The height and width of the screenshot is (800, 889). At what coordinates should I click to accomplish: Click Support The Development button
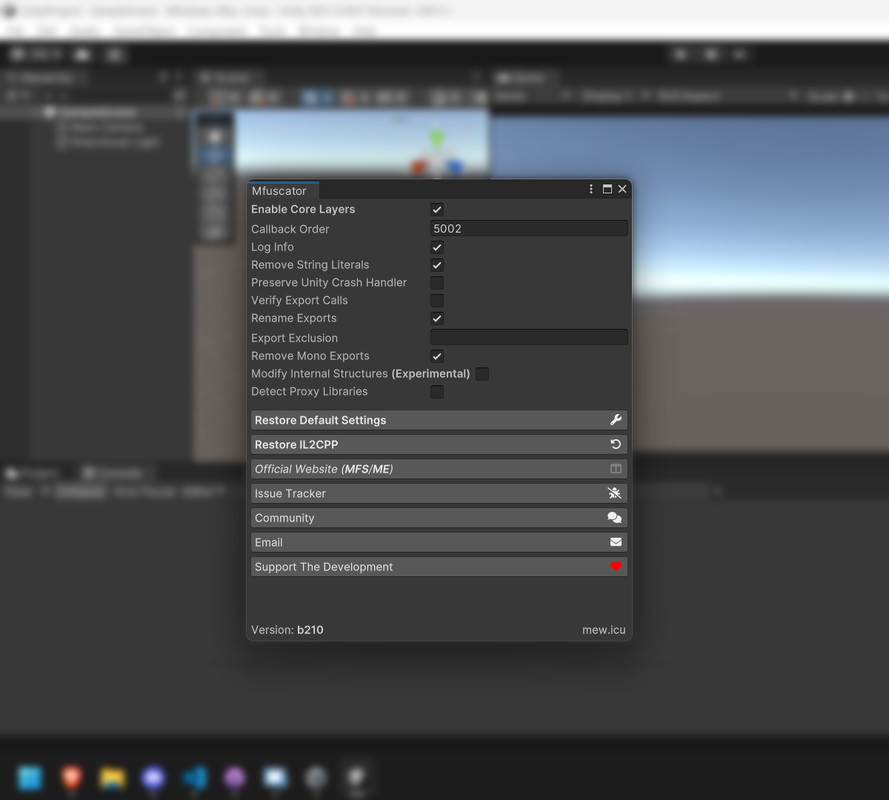tap(439, 567)
